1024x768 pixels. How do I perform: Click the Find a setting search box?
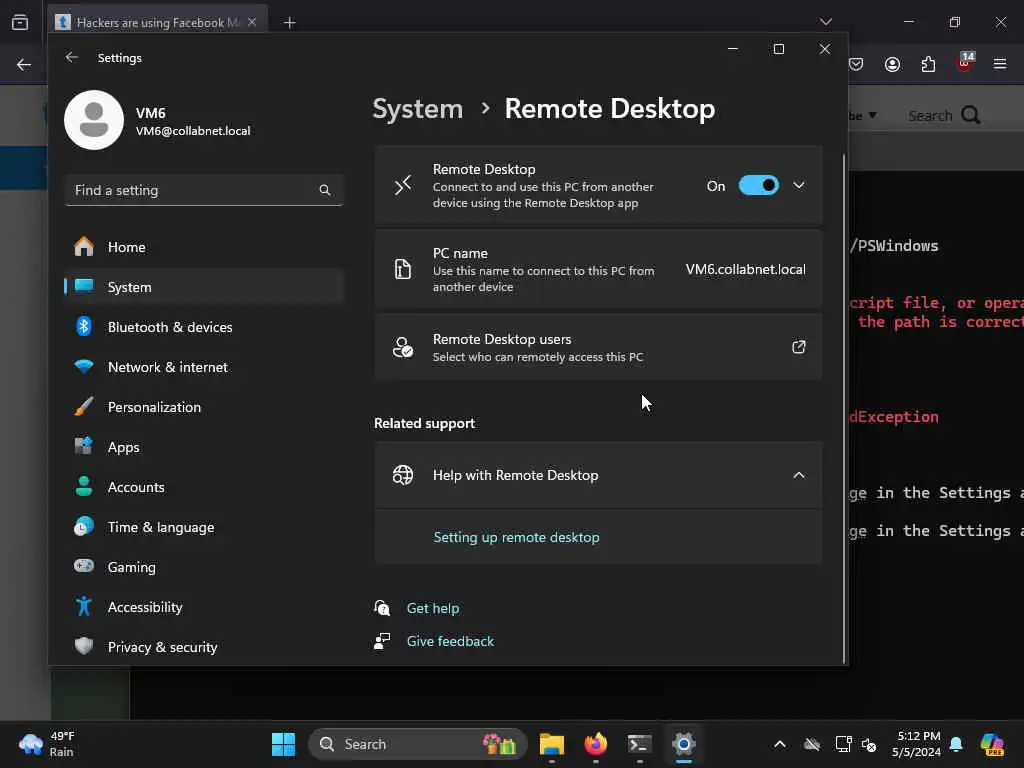(x=204, y=190)
